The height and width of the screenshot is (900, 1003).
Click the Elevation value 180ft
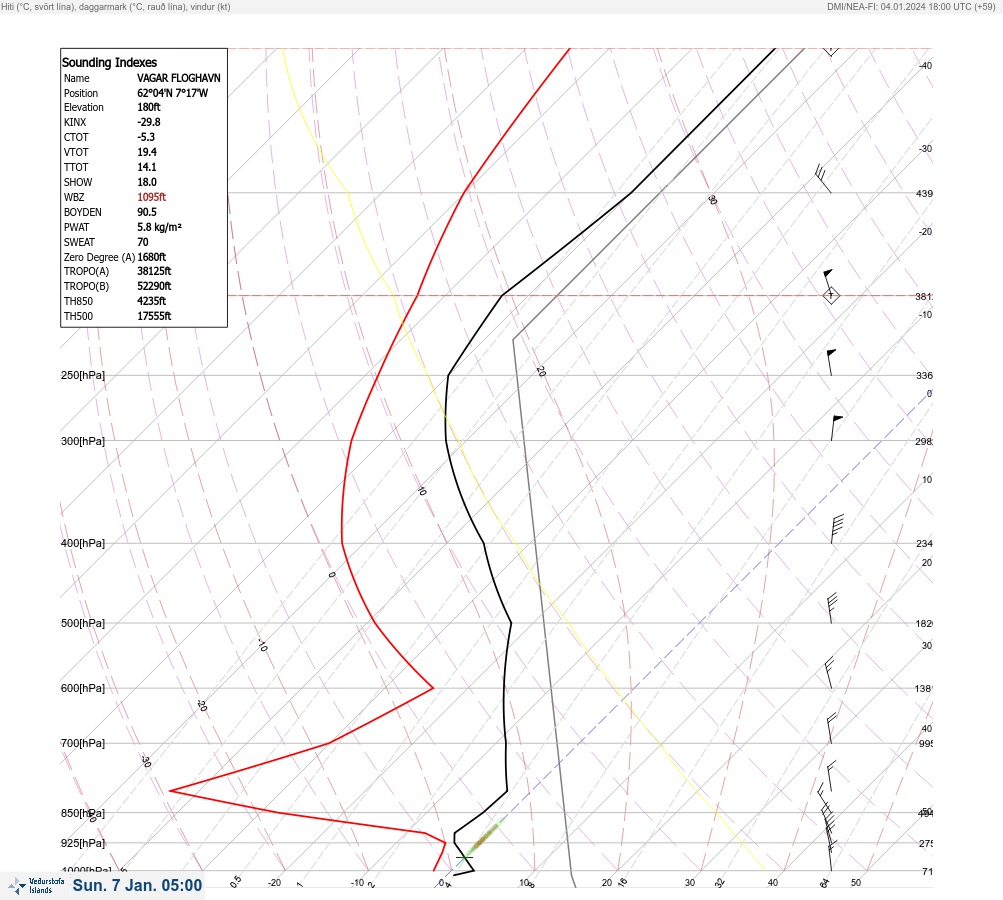click(x=148, y=107)
